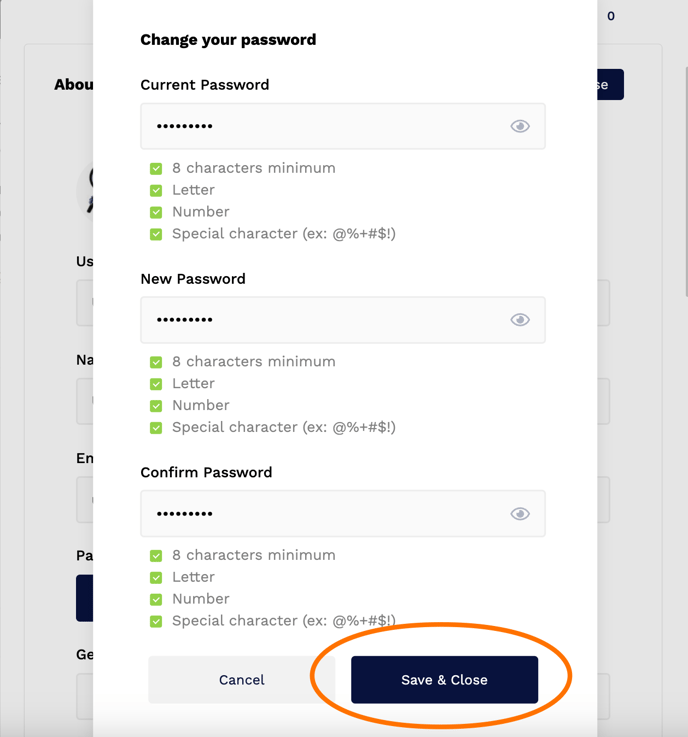Show Current Password using eye icon
The width and height of the screenshot is (688, 737).
(x=520, y=126)
